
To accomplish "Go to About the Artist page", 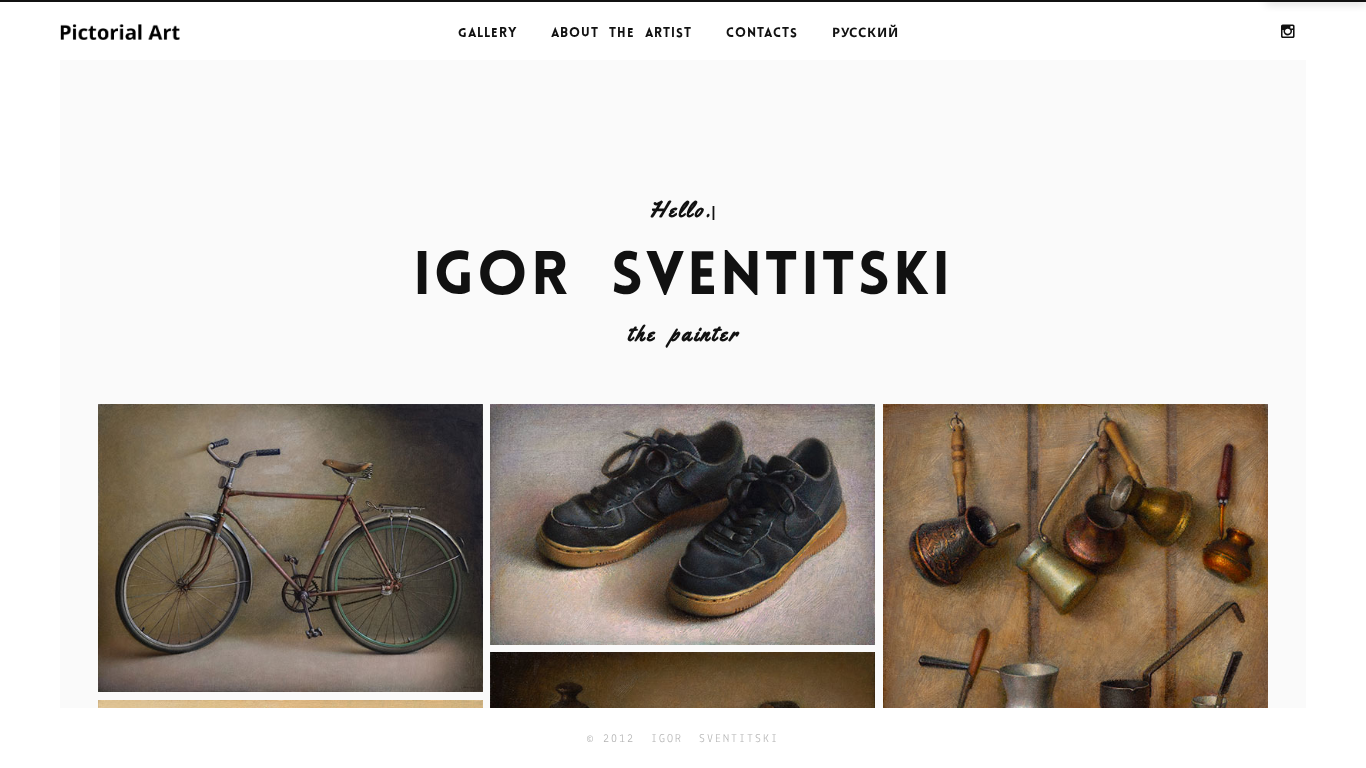I will (x=621, y=33).
